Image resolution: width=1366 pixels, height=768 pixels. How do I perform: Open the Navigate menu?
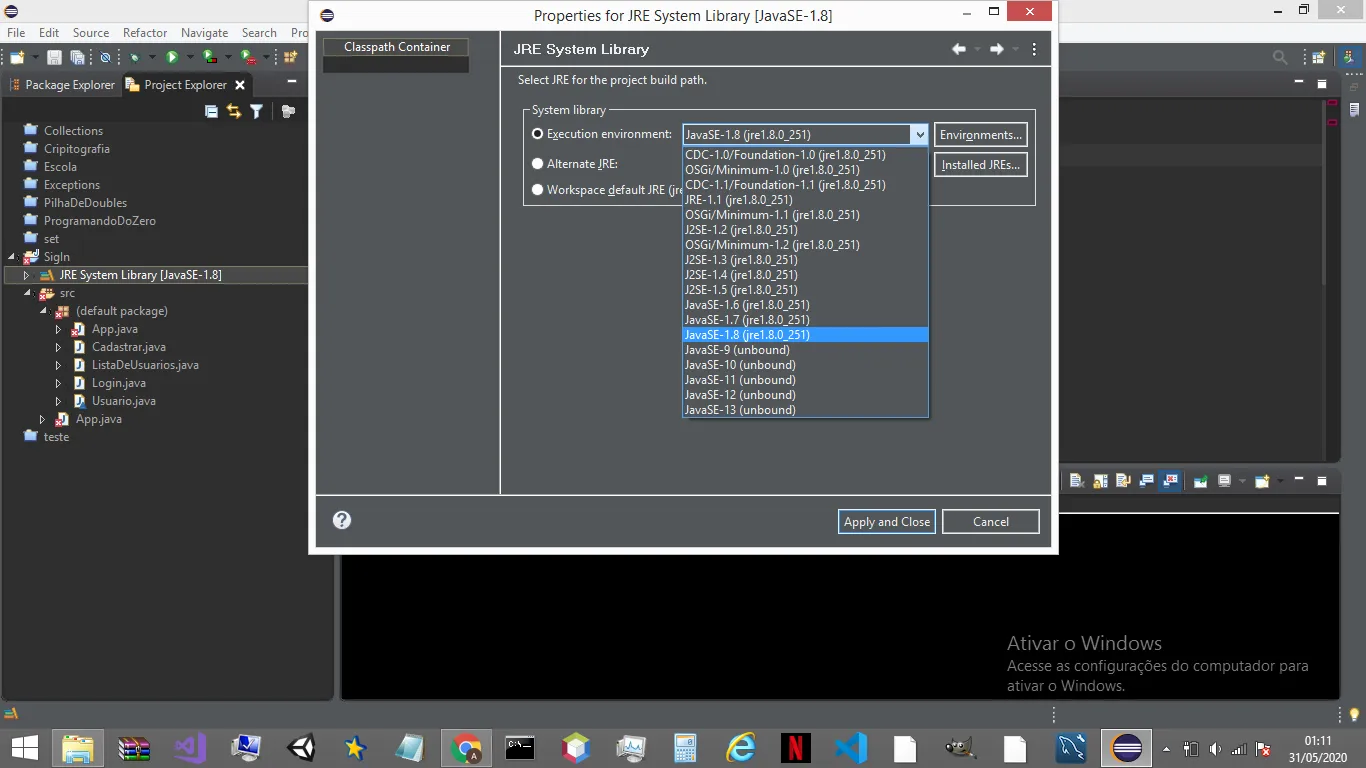(204, 33)
